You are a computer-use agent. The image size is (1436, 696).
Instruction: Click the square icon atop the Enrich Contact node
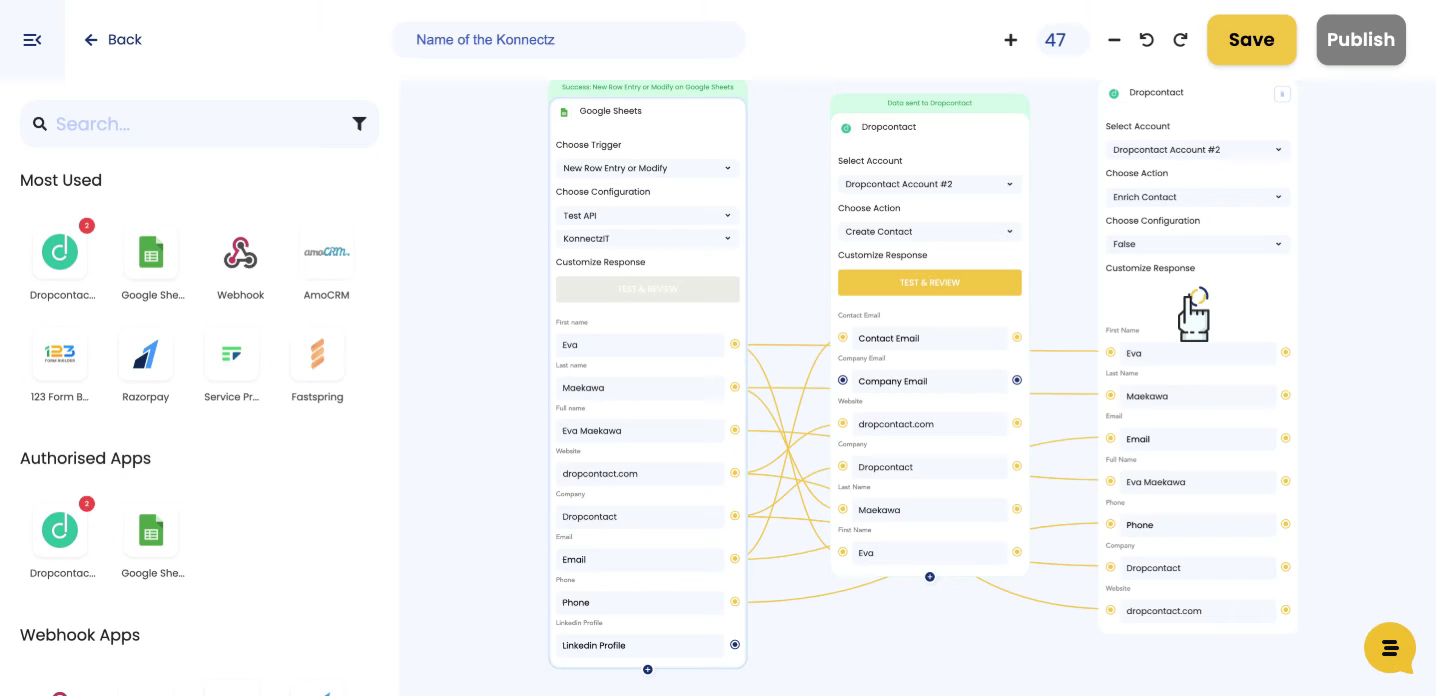1282,94
